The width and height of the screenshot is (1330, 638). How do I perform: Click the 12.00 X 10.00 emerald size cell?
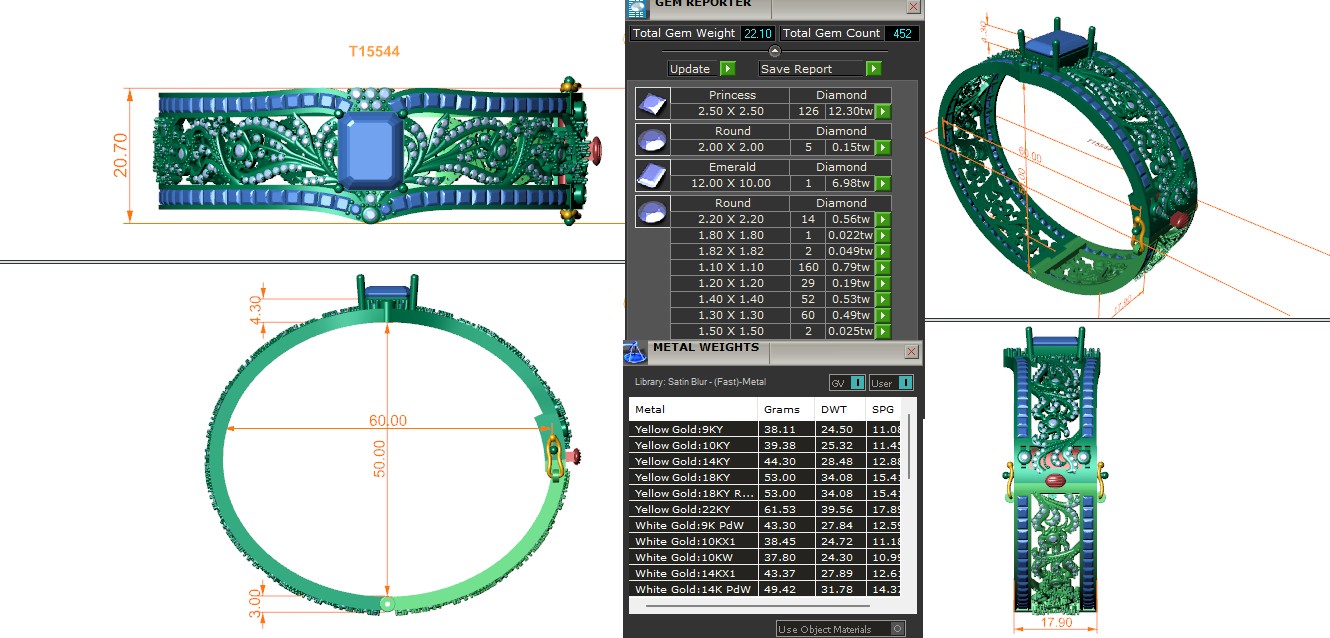(x=730, y=183)
